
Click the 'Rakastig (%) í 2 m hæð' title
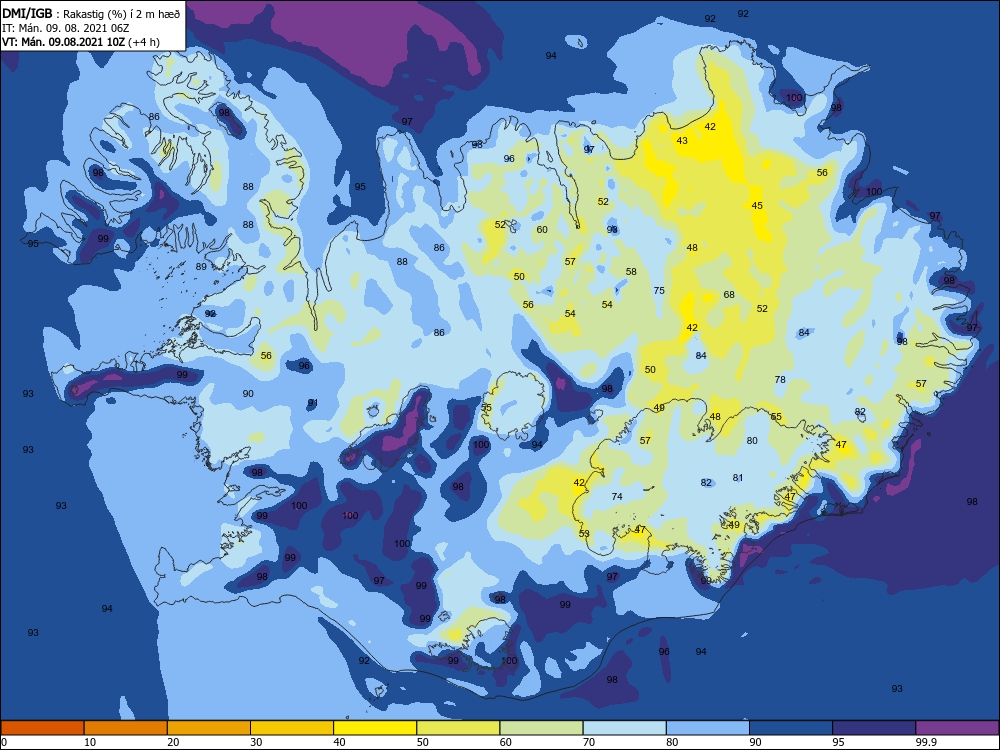[121, 13]
